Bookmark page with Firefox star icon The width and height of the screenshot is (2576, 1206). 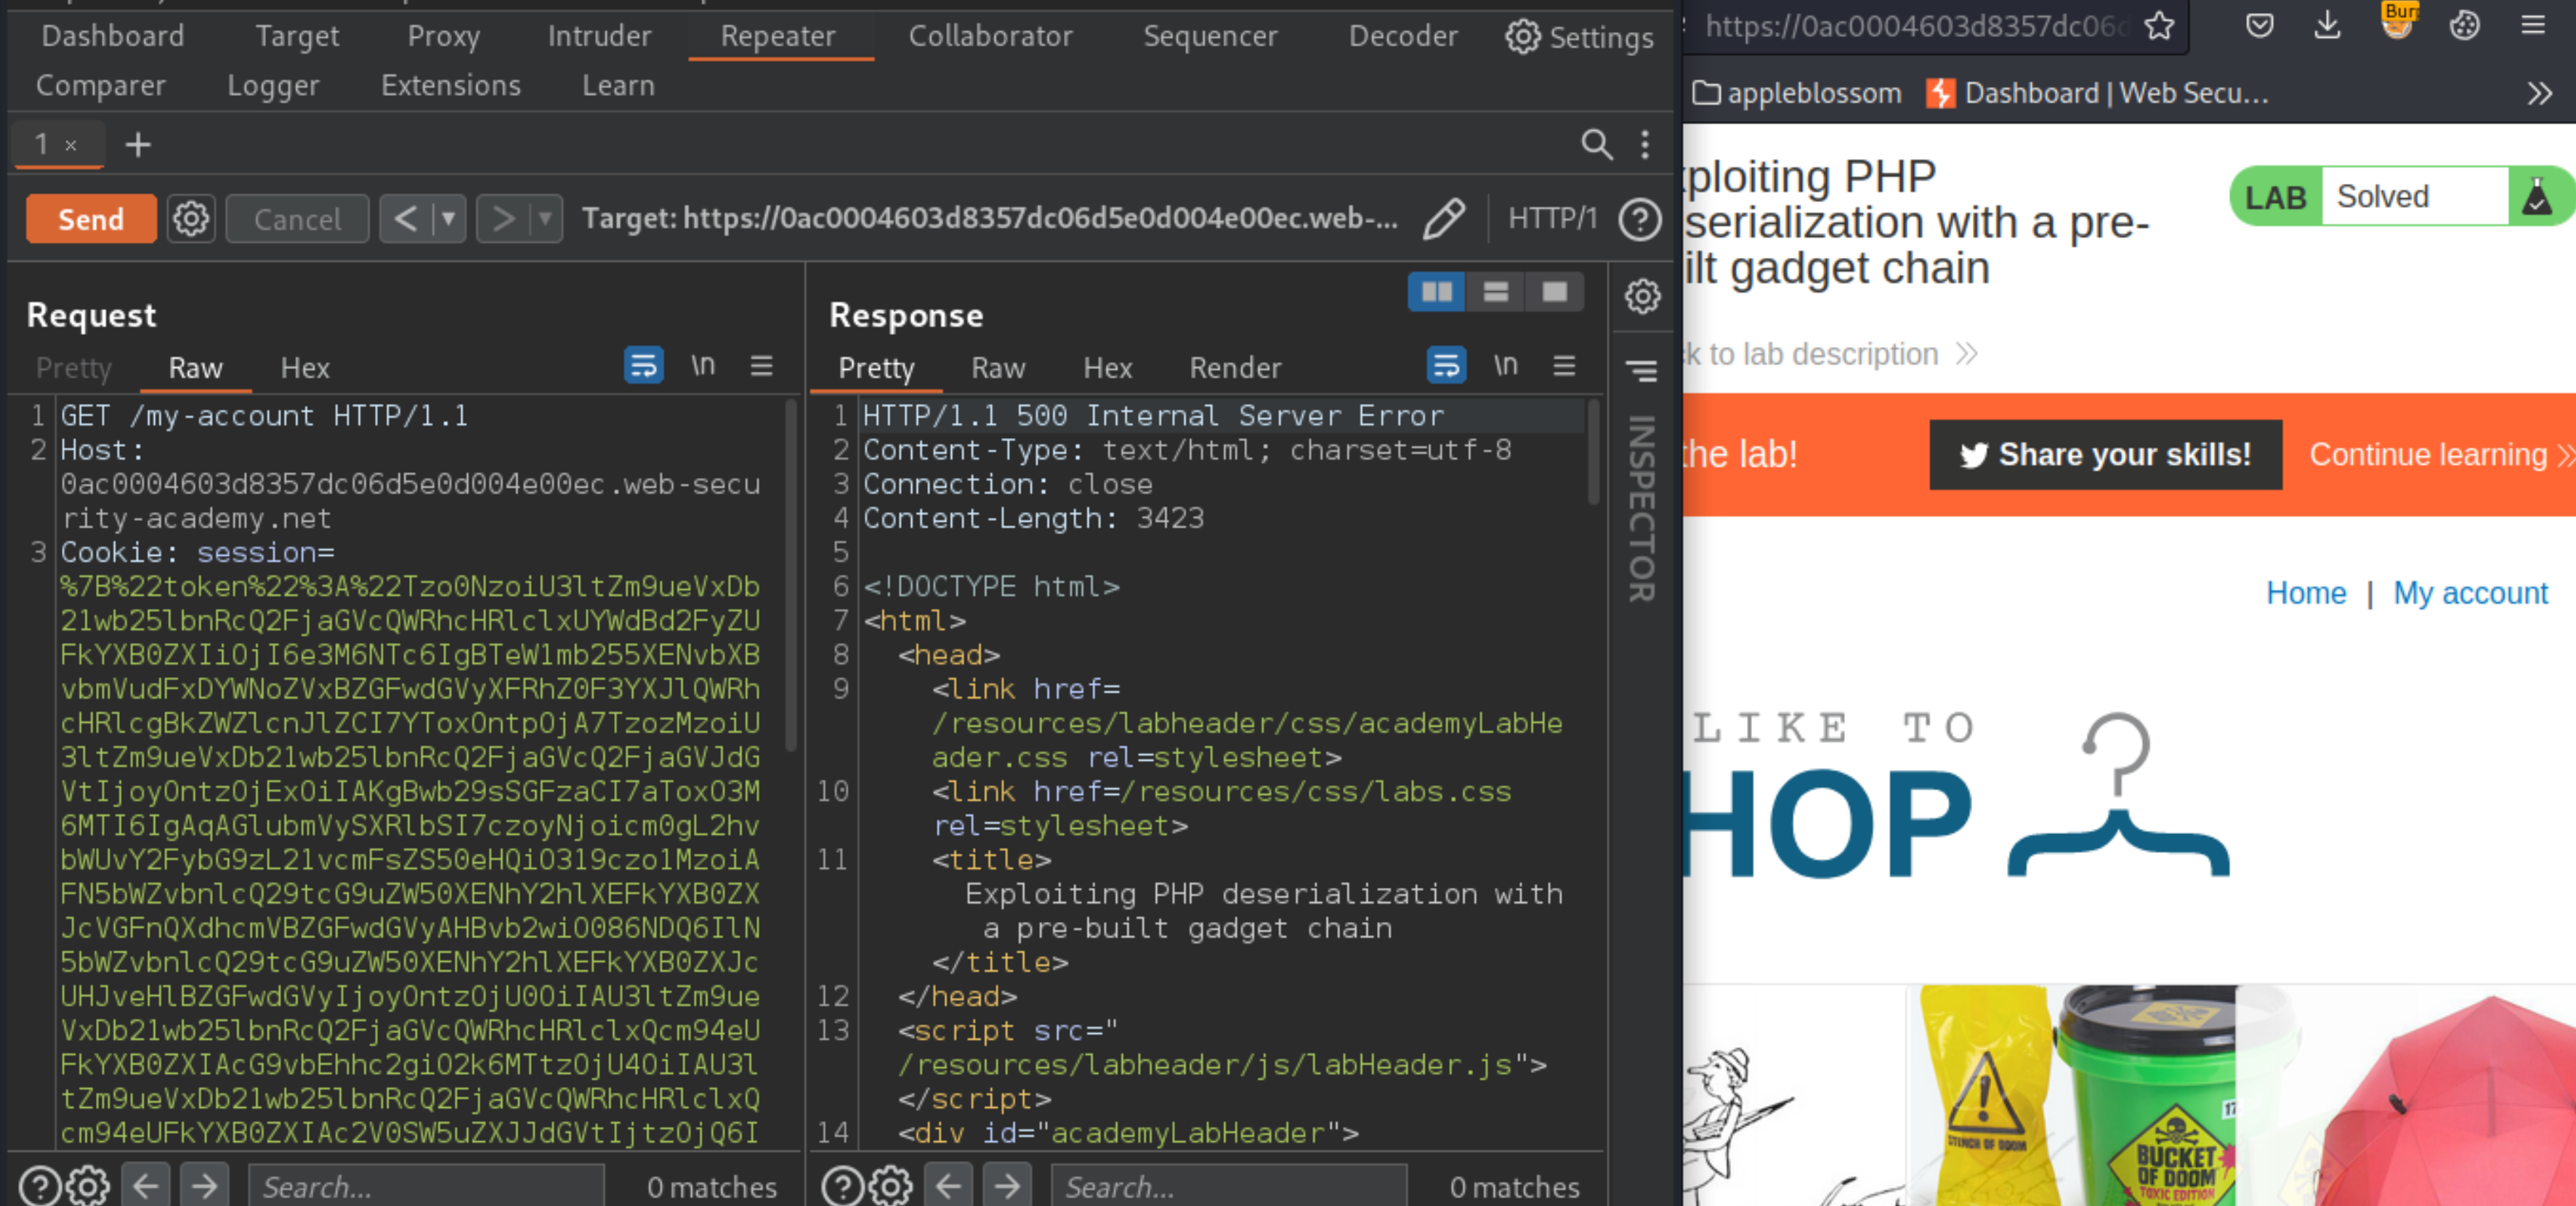2159,25
